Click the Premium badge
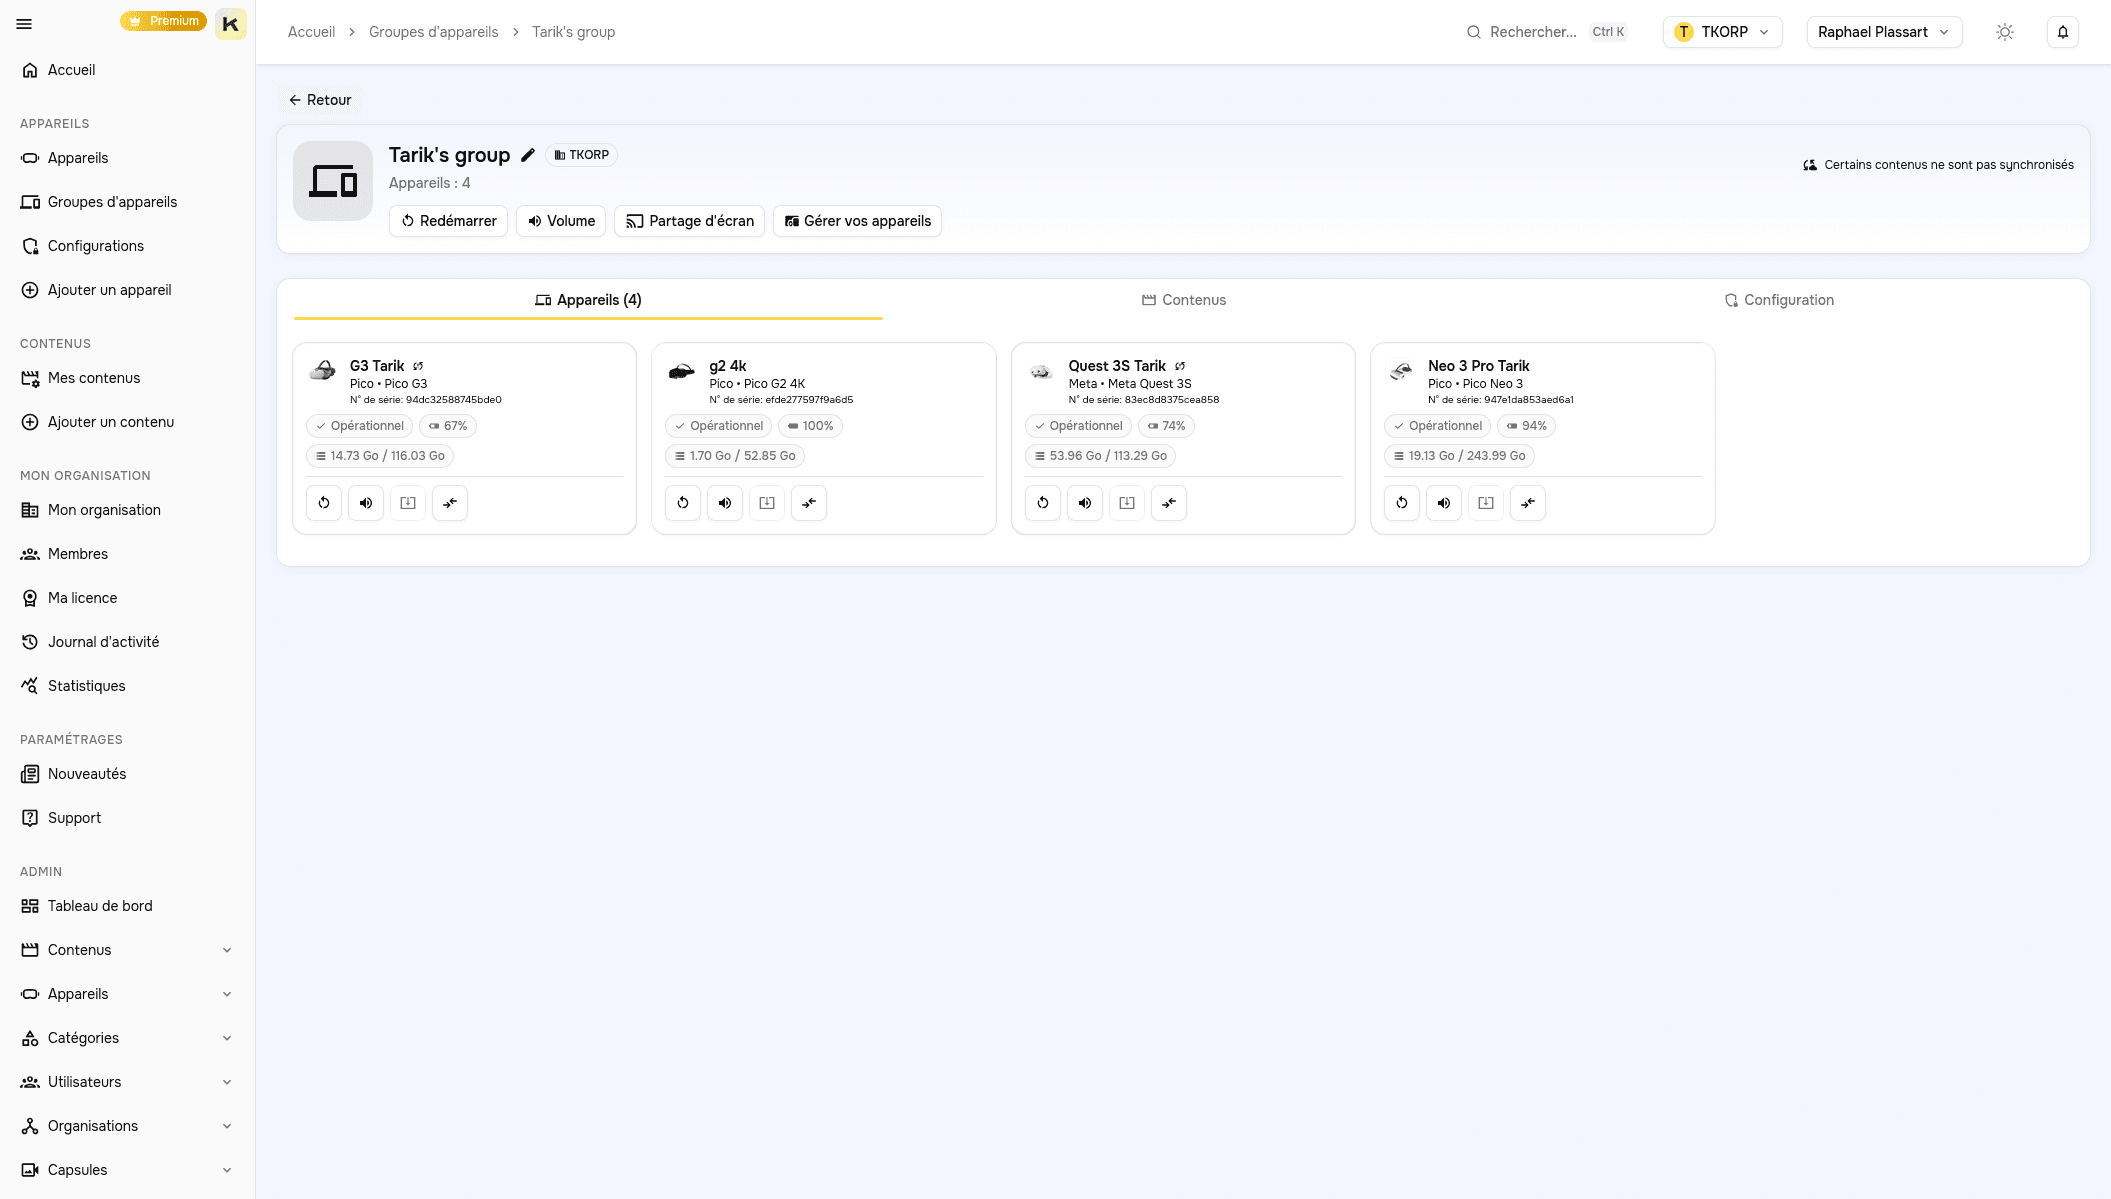The width and height of the screenshot is (2111, 1199). click(x=163, y=21)
